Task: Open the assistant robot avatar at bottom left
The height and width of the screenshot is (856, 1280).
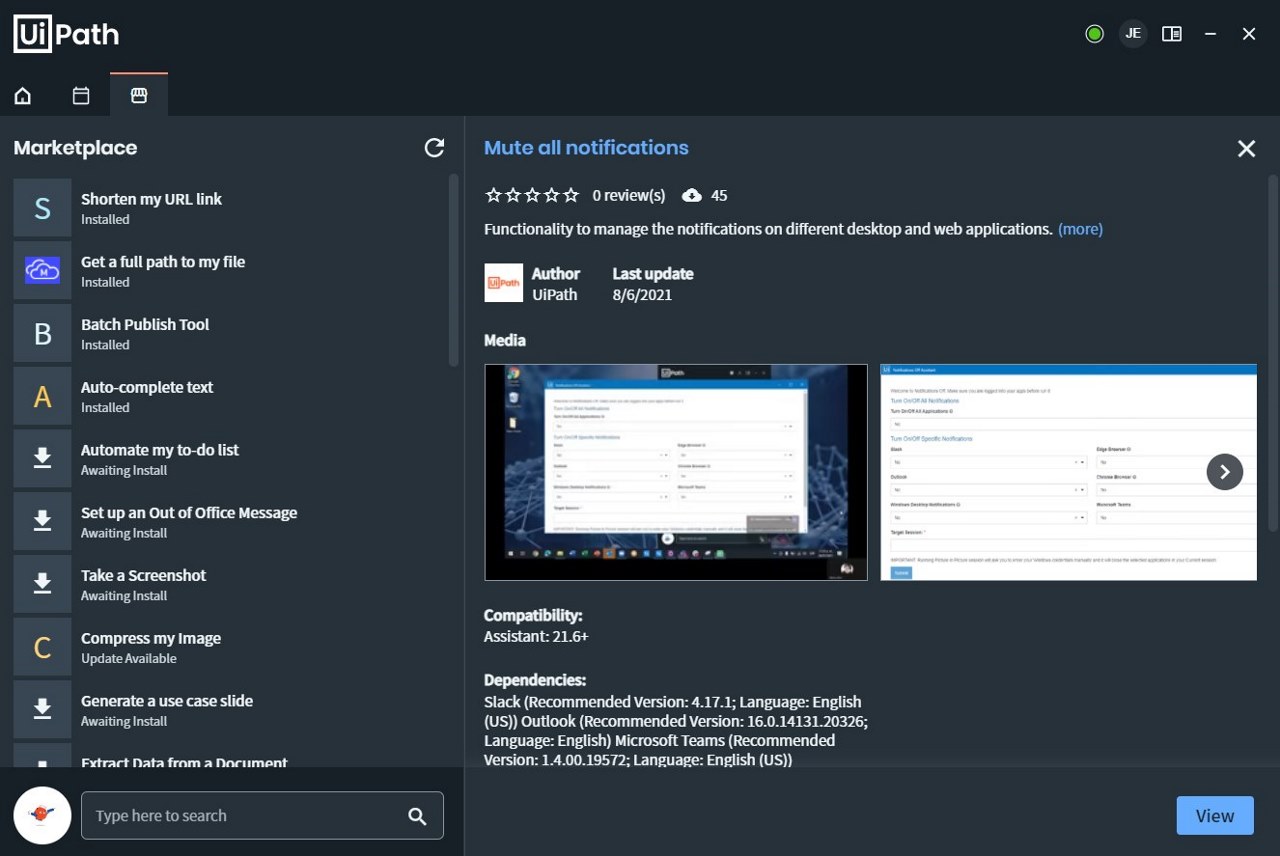Action: 42,816
